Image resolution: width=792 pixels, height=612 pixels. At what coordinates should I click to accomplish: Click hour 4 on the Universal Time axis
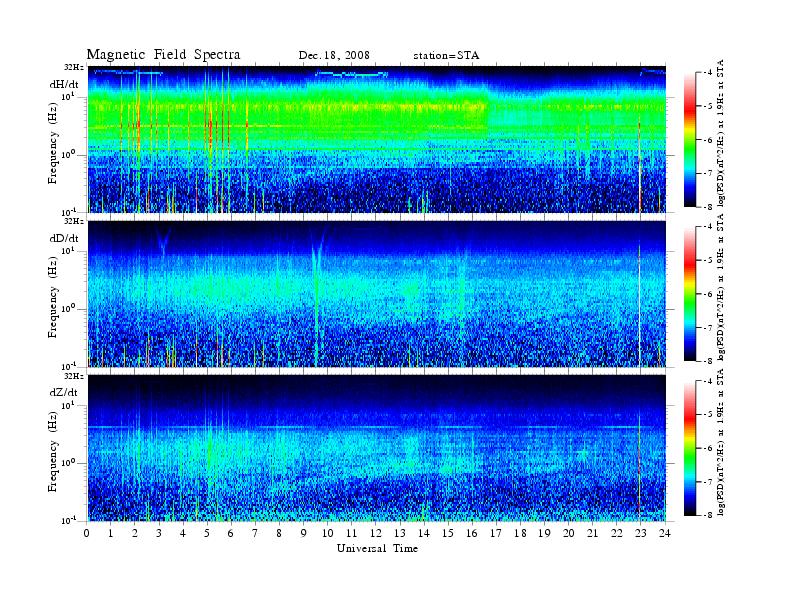click(183, 533)
